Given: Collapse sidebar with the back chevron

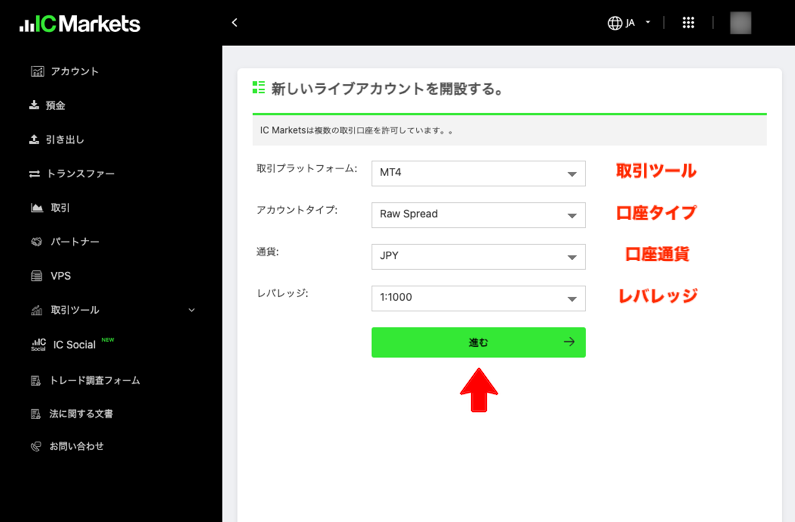Looking at the screenshot, I should pos(234,22).
